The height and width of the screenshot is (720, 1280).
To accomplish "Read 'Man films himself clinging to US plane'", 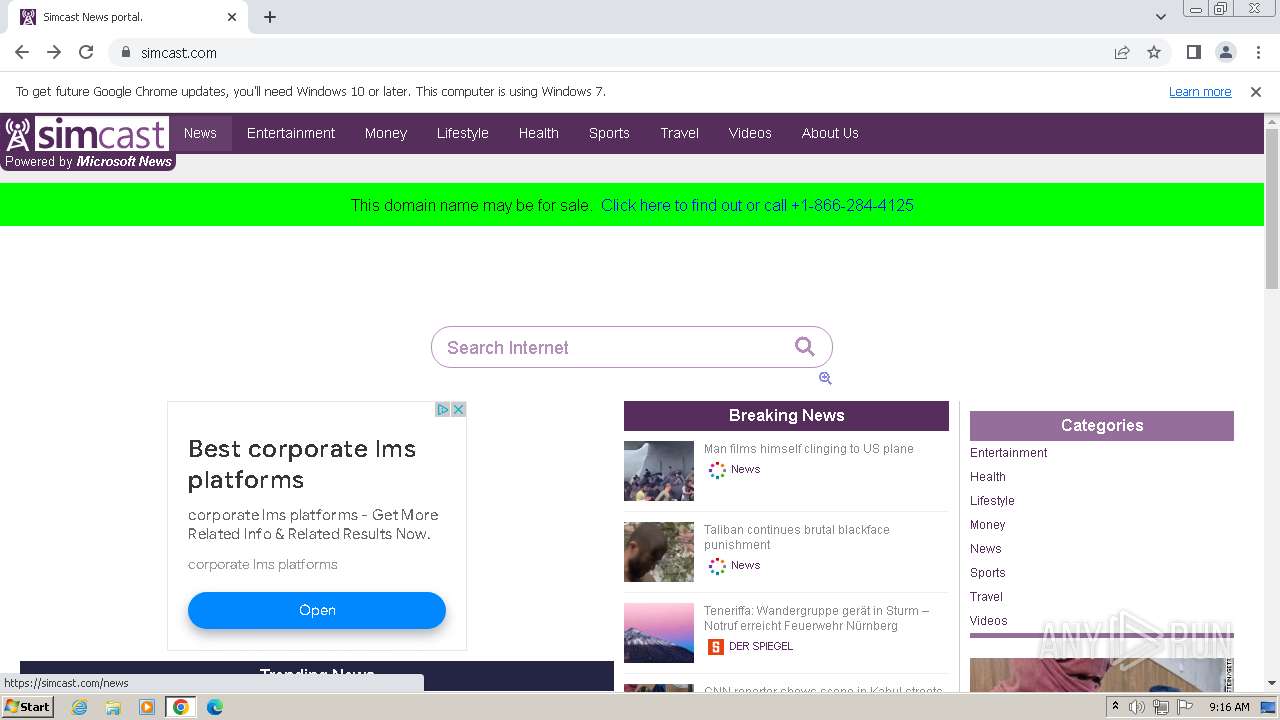I will coord(809,449).
